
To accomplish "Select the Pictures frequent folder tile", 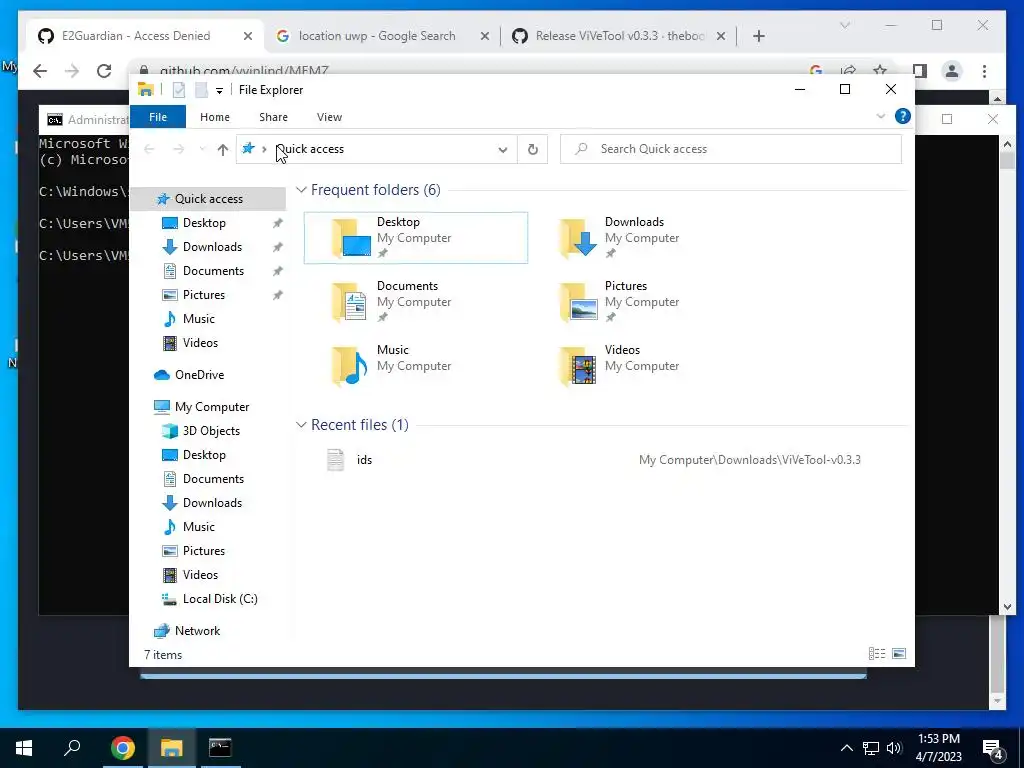I will 643,302.
